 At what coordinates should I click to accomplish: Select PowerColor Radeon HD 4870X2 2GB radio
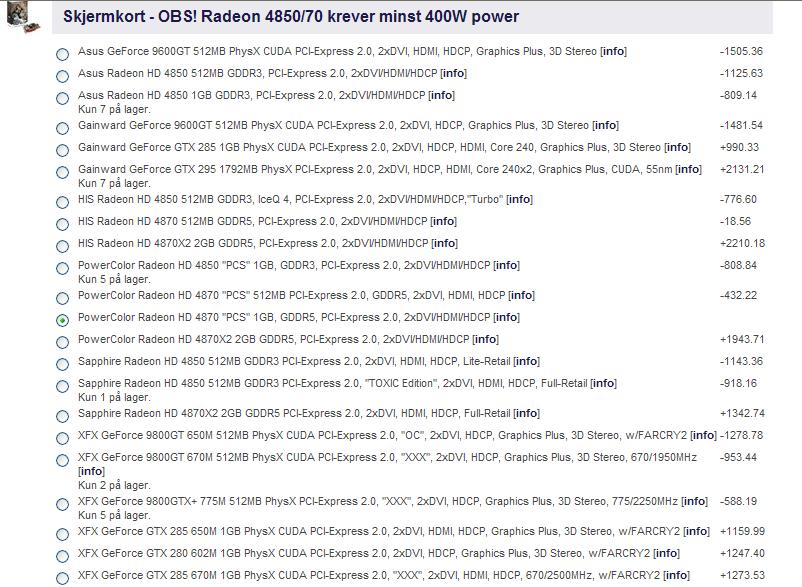62,342
